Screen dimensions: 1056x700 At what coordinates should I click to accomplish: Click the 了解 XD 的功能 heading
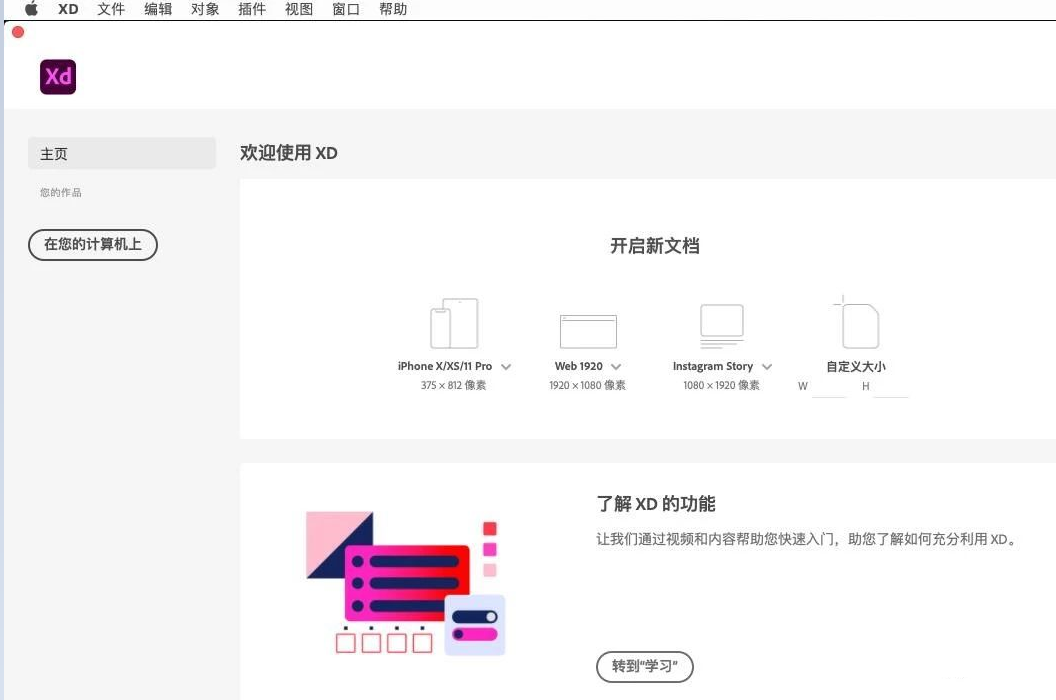tap(656, 504)
